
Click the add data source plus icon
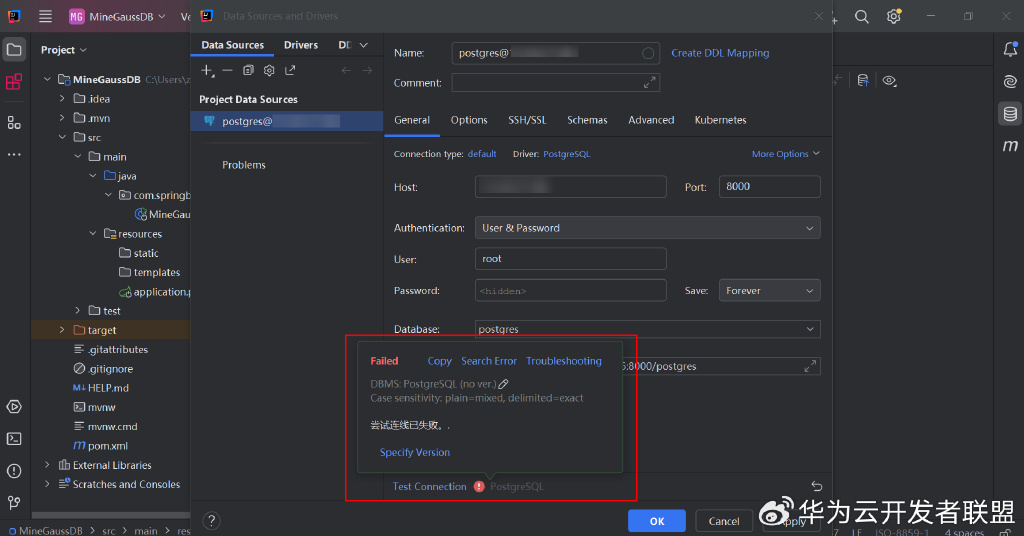pyautogui.click(x=207, y=71)
